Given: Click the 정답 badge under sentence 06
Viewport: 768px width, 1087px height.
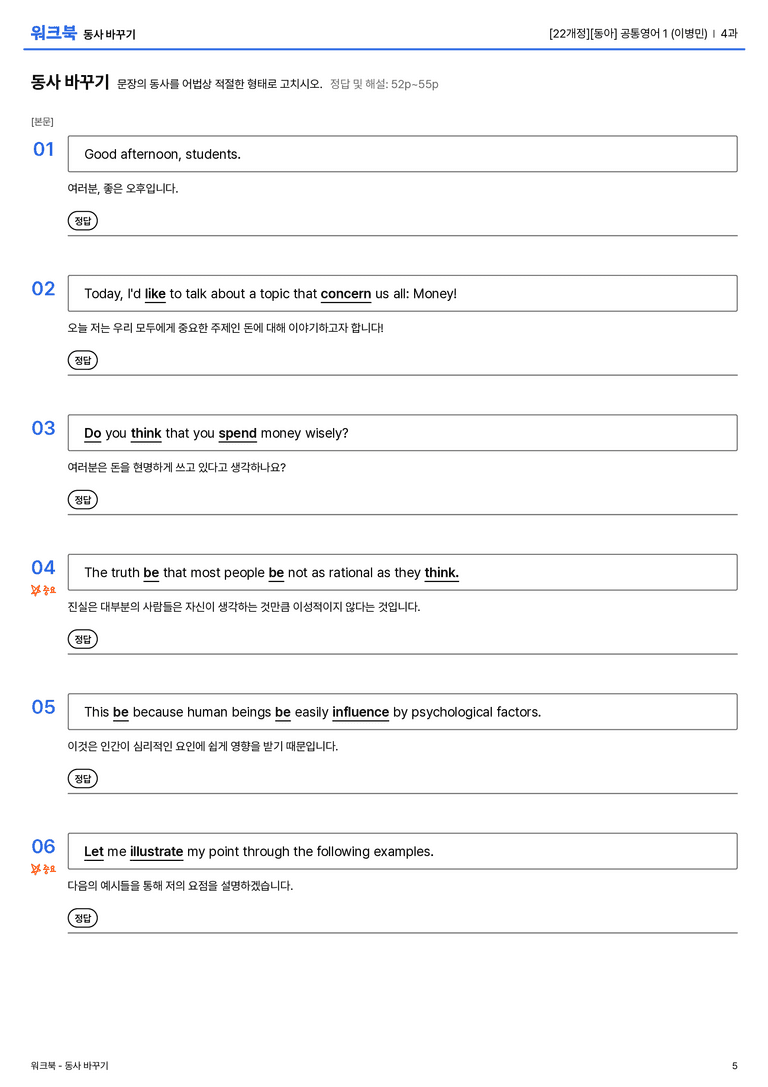Looking at the screenshot, I should (82, 917).
